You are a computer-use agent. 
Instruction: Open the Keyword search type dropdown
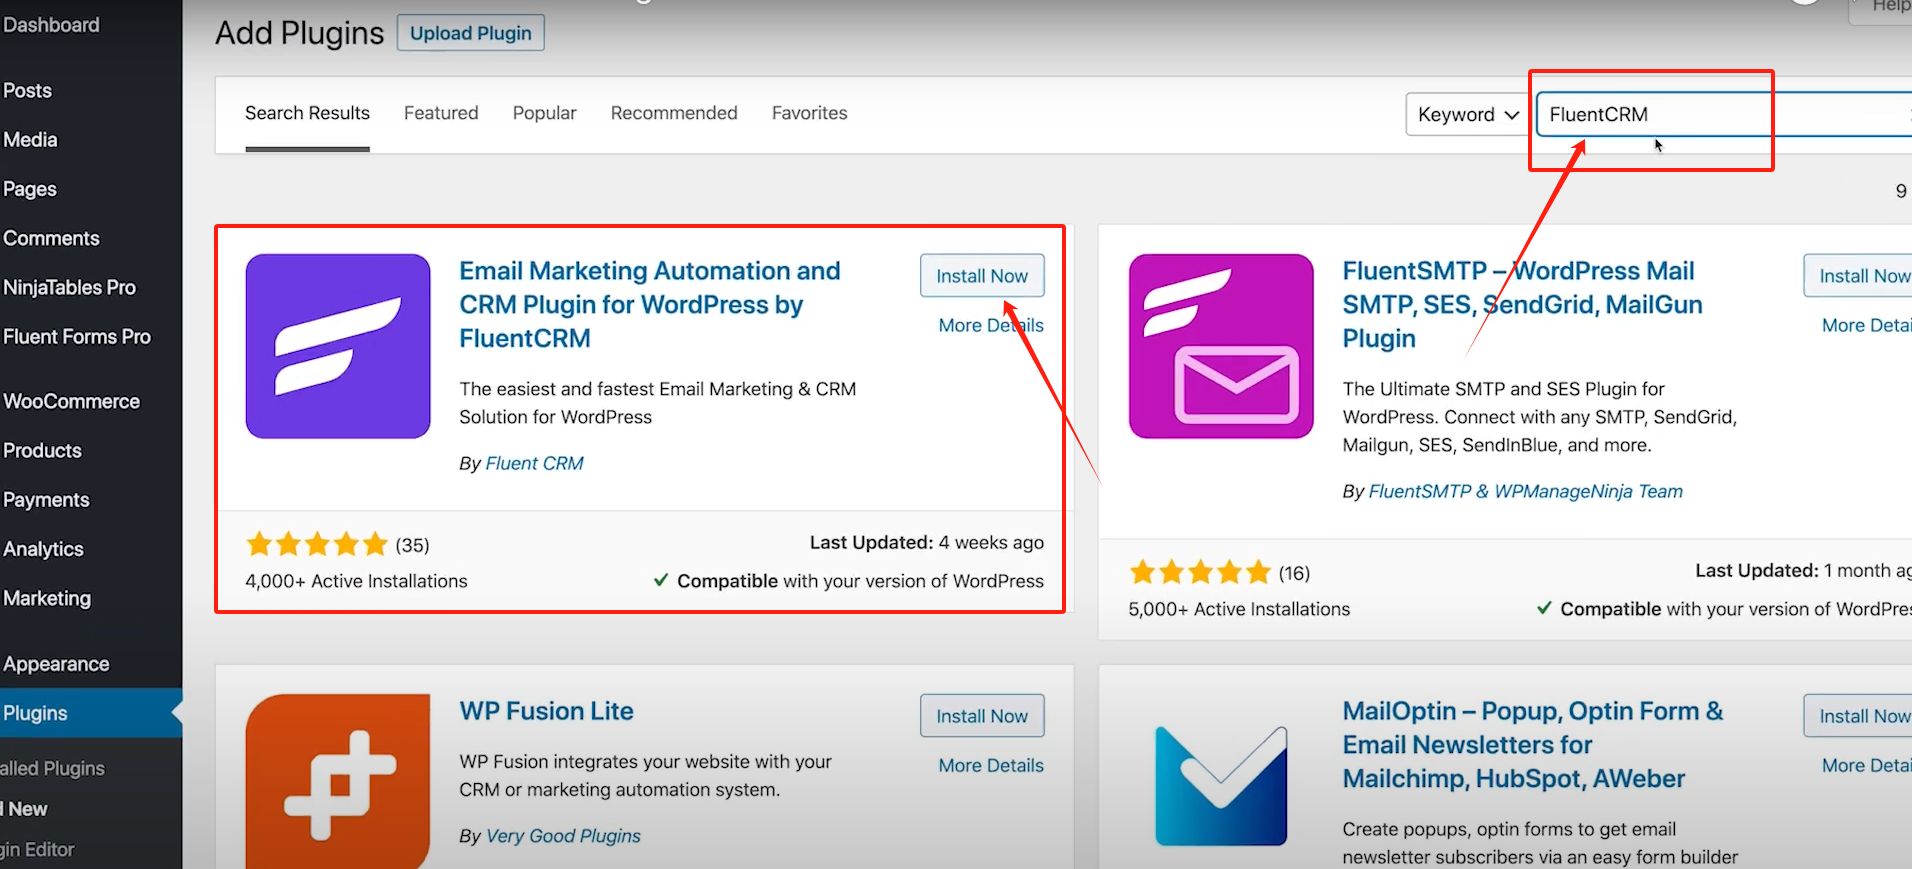(1467, 114)
